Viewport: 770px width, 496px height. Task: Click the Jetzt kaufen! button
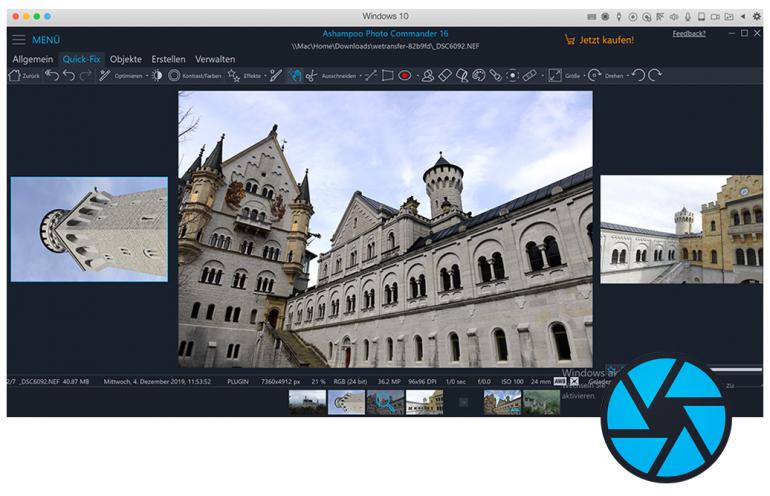pyautogui.click(x=606, y=40)
